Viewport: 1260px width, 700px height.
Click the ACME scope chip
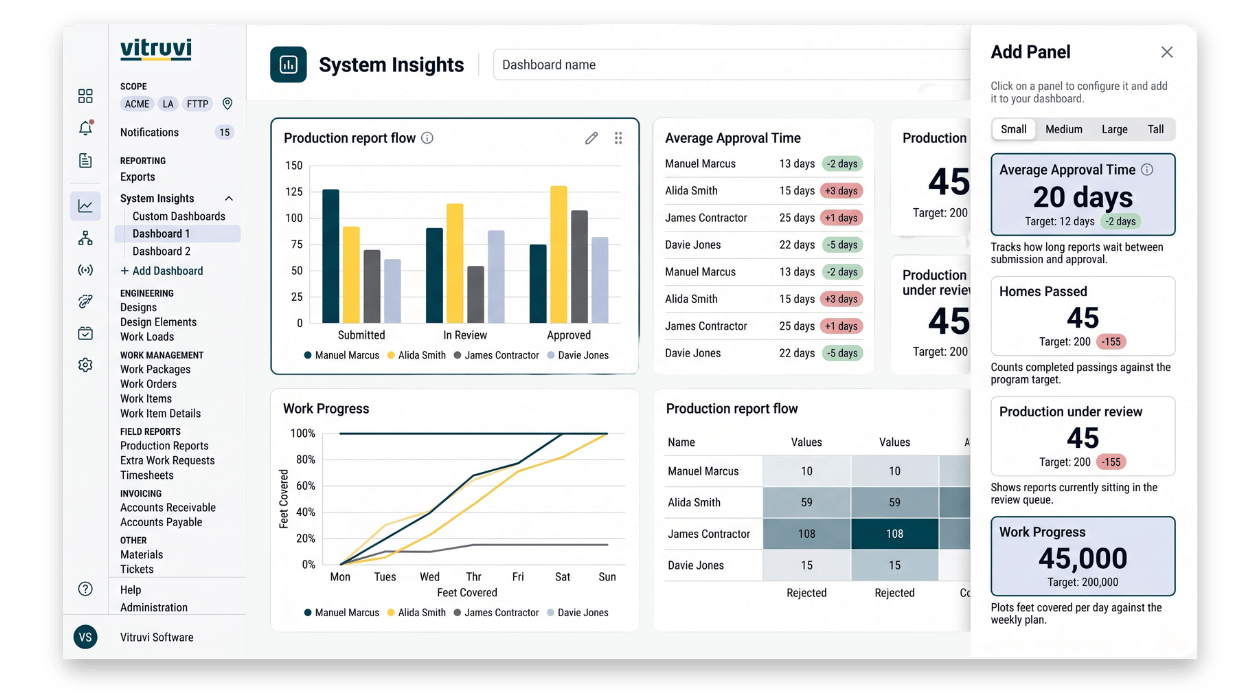click(x=137, y=104)
